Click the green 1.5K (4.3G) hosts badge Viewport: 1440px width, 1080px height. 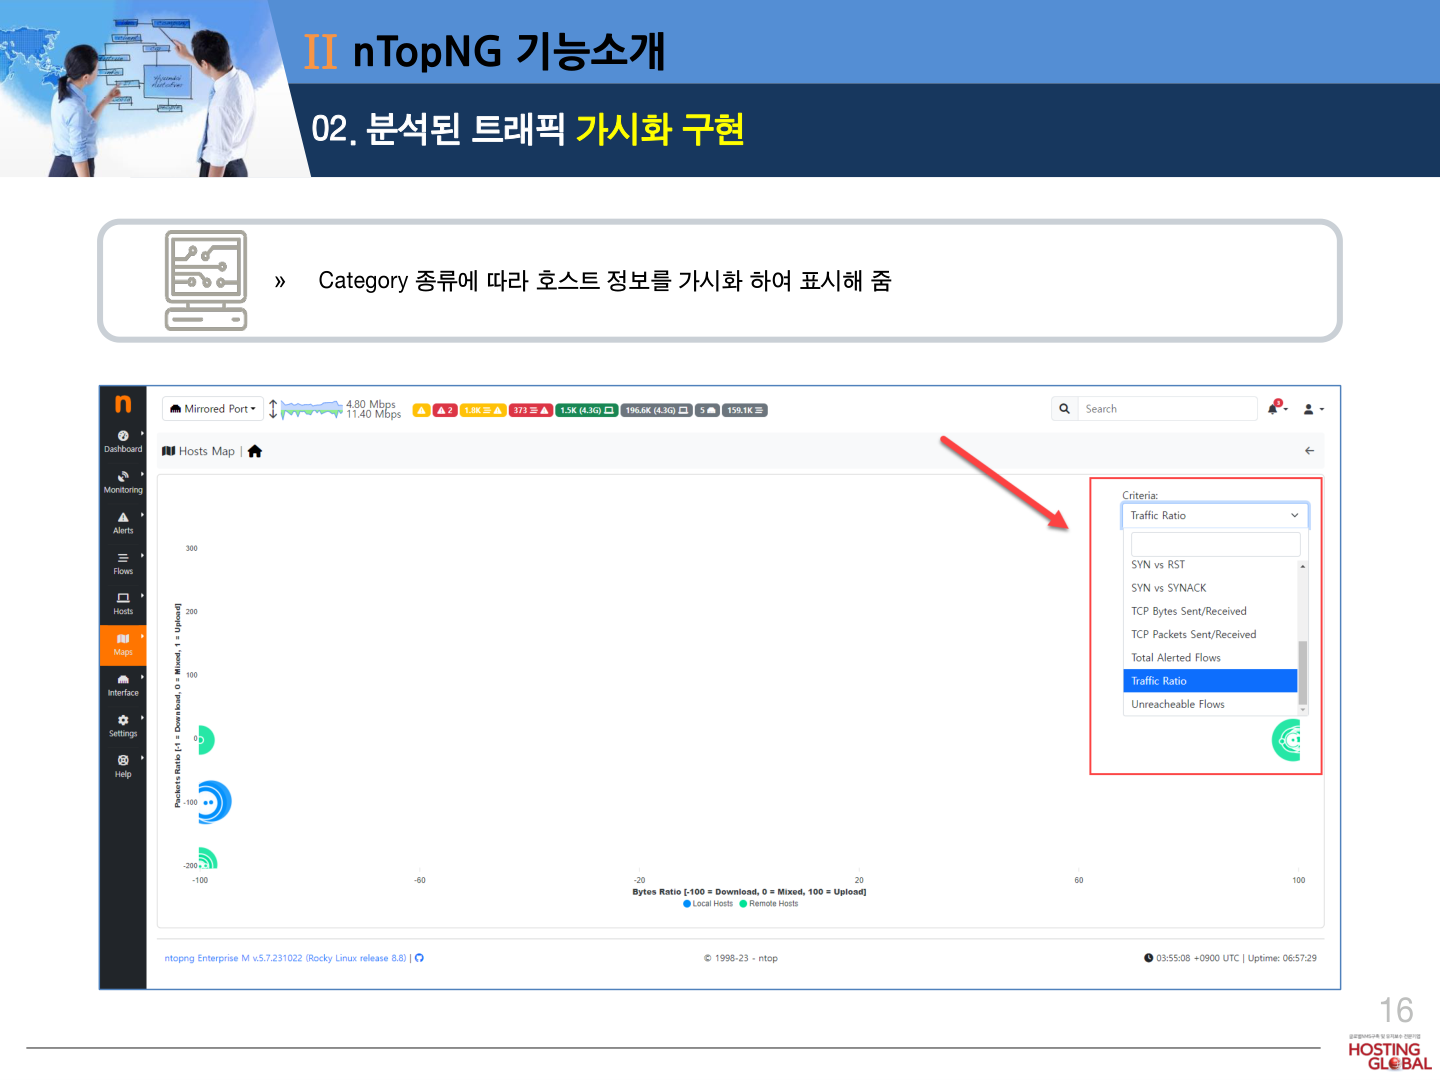point(587,410)
